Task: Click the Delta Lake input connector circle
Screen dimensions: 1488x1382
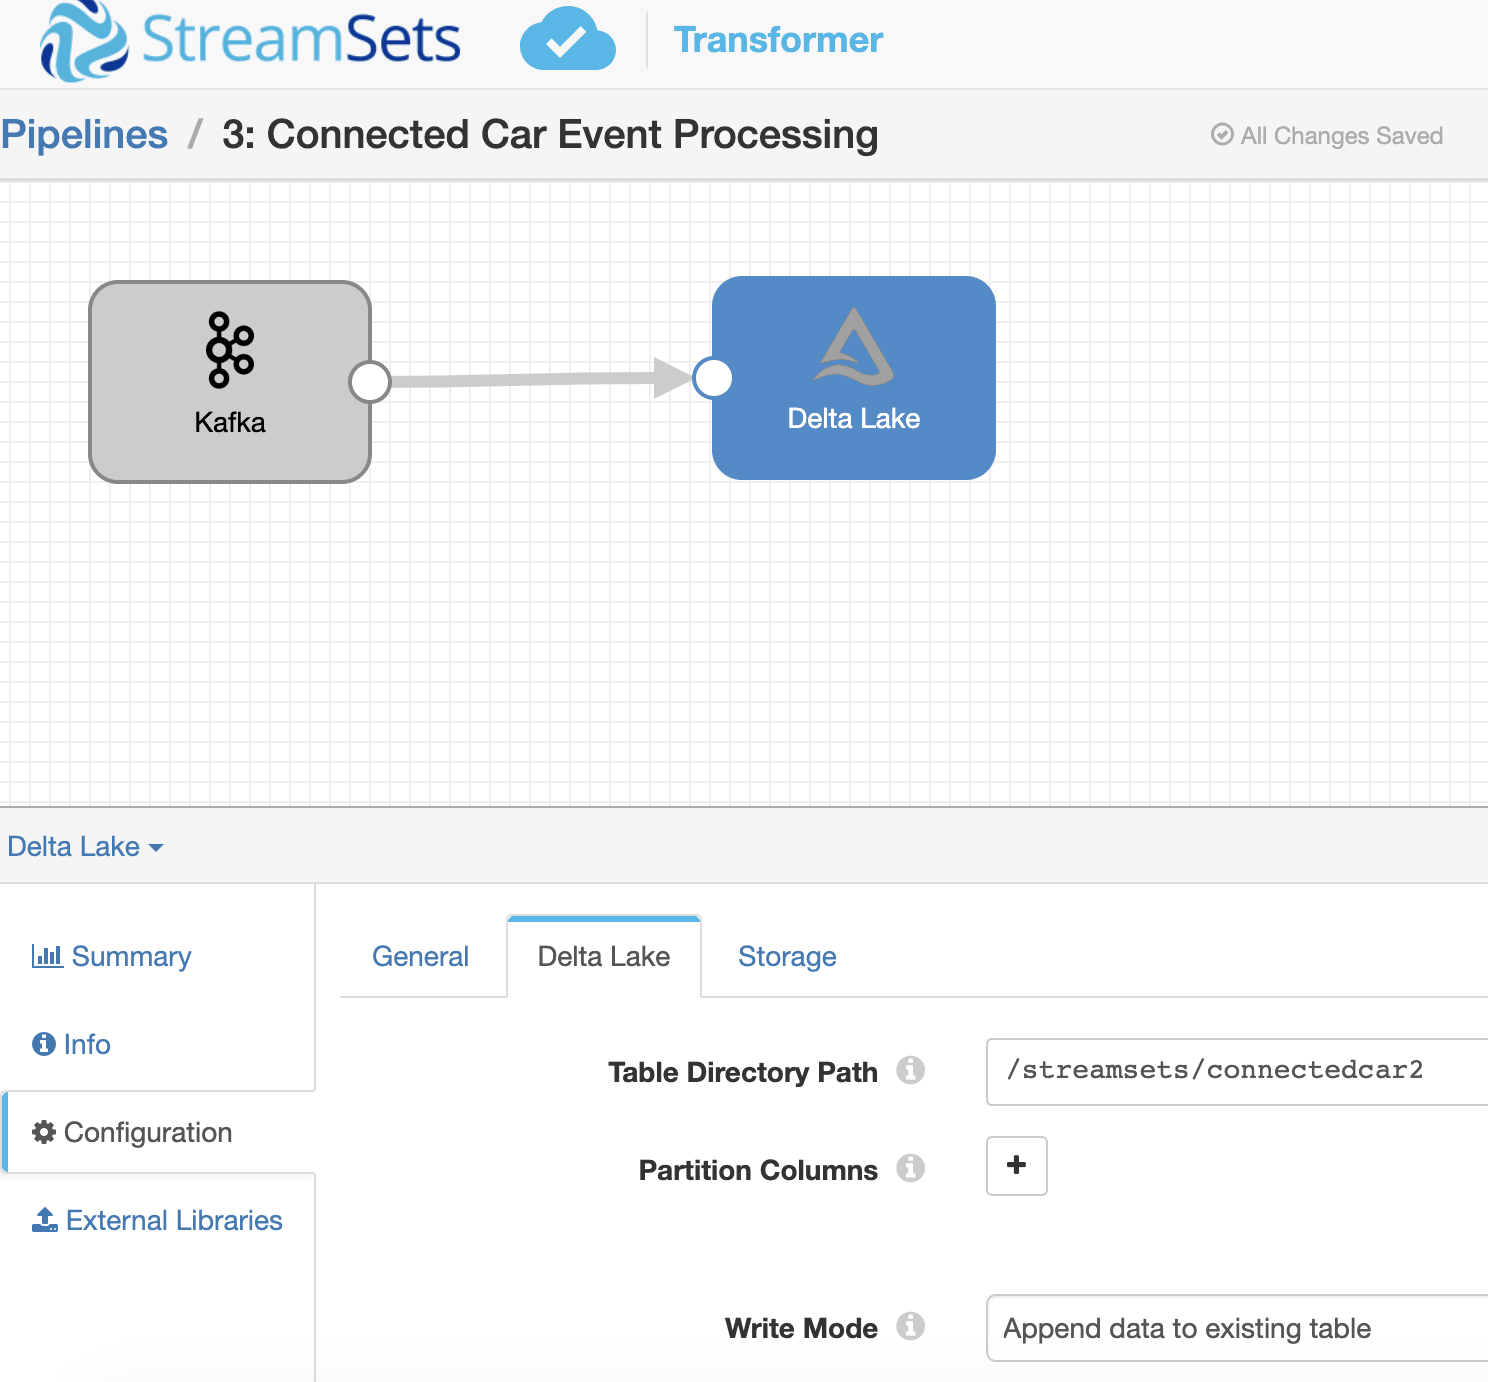Action: pos(713,377)
